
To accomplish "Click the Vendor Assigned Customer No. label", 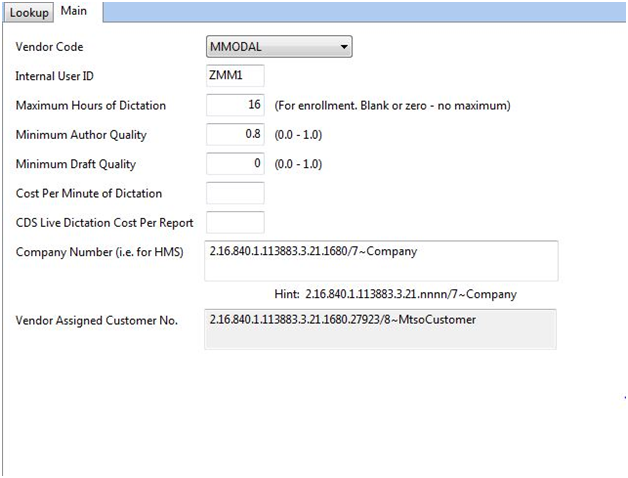I will click(x=97, y=321).
